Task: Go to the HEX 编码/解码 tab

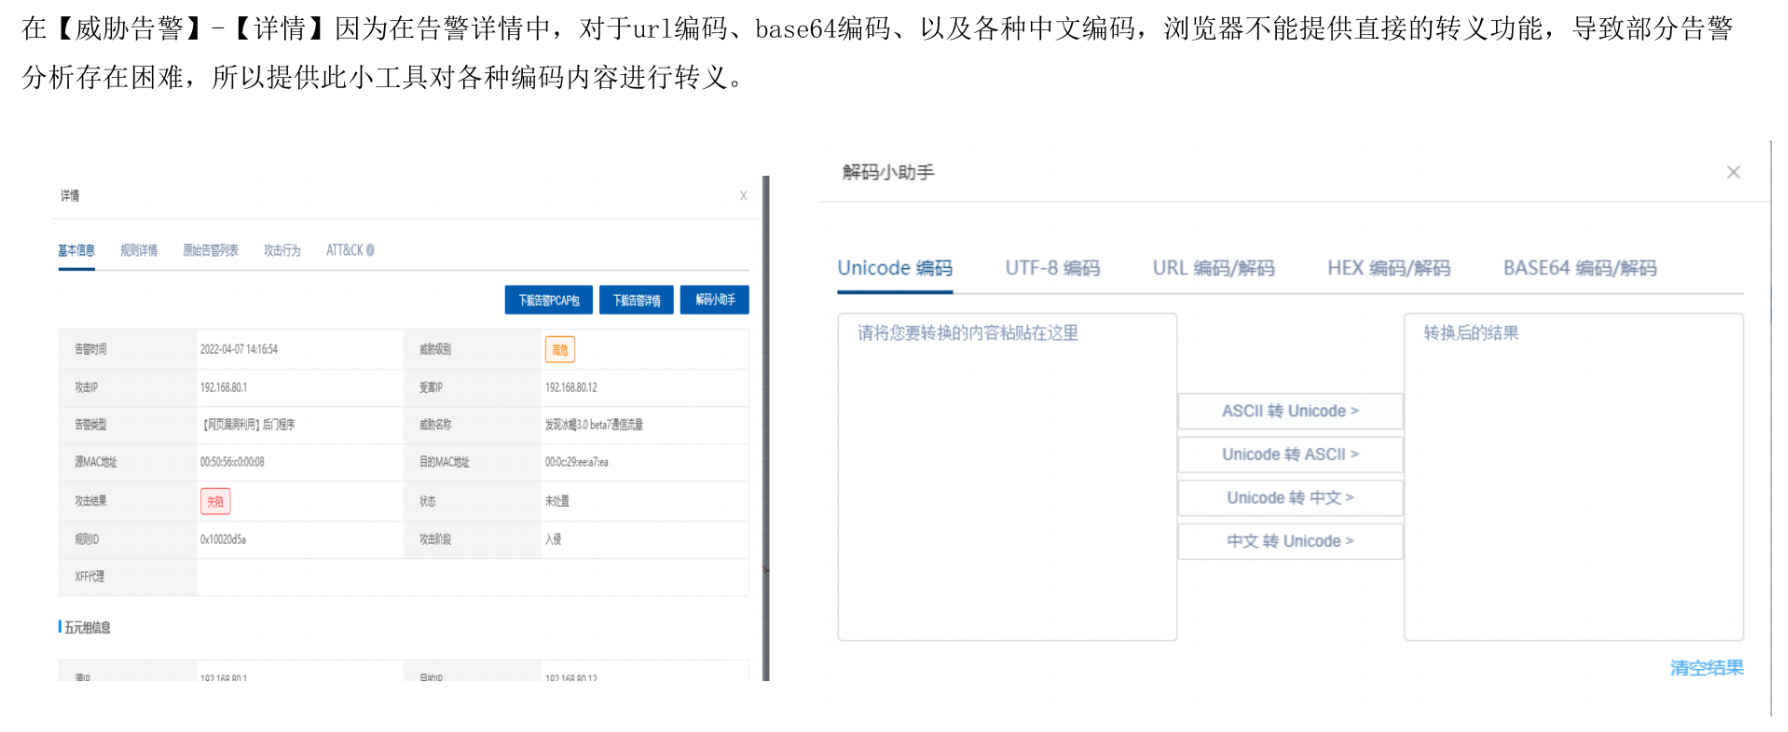Action: pos(1388,268)
